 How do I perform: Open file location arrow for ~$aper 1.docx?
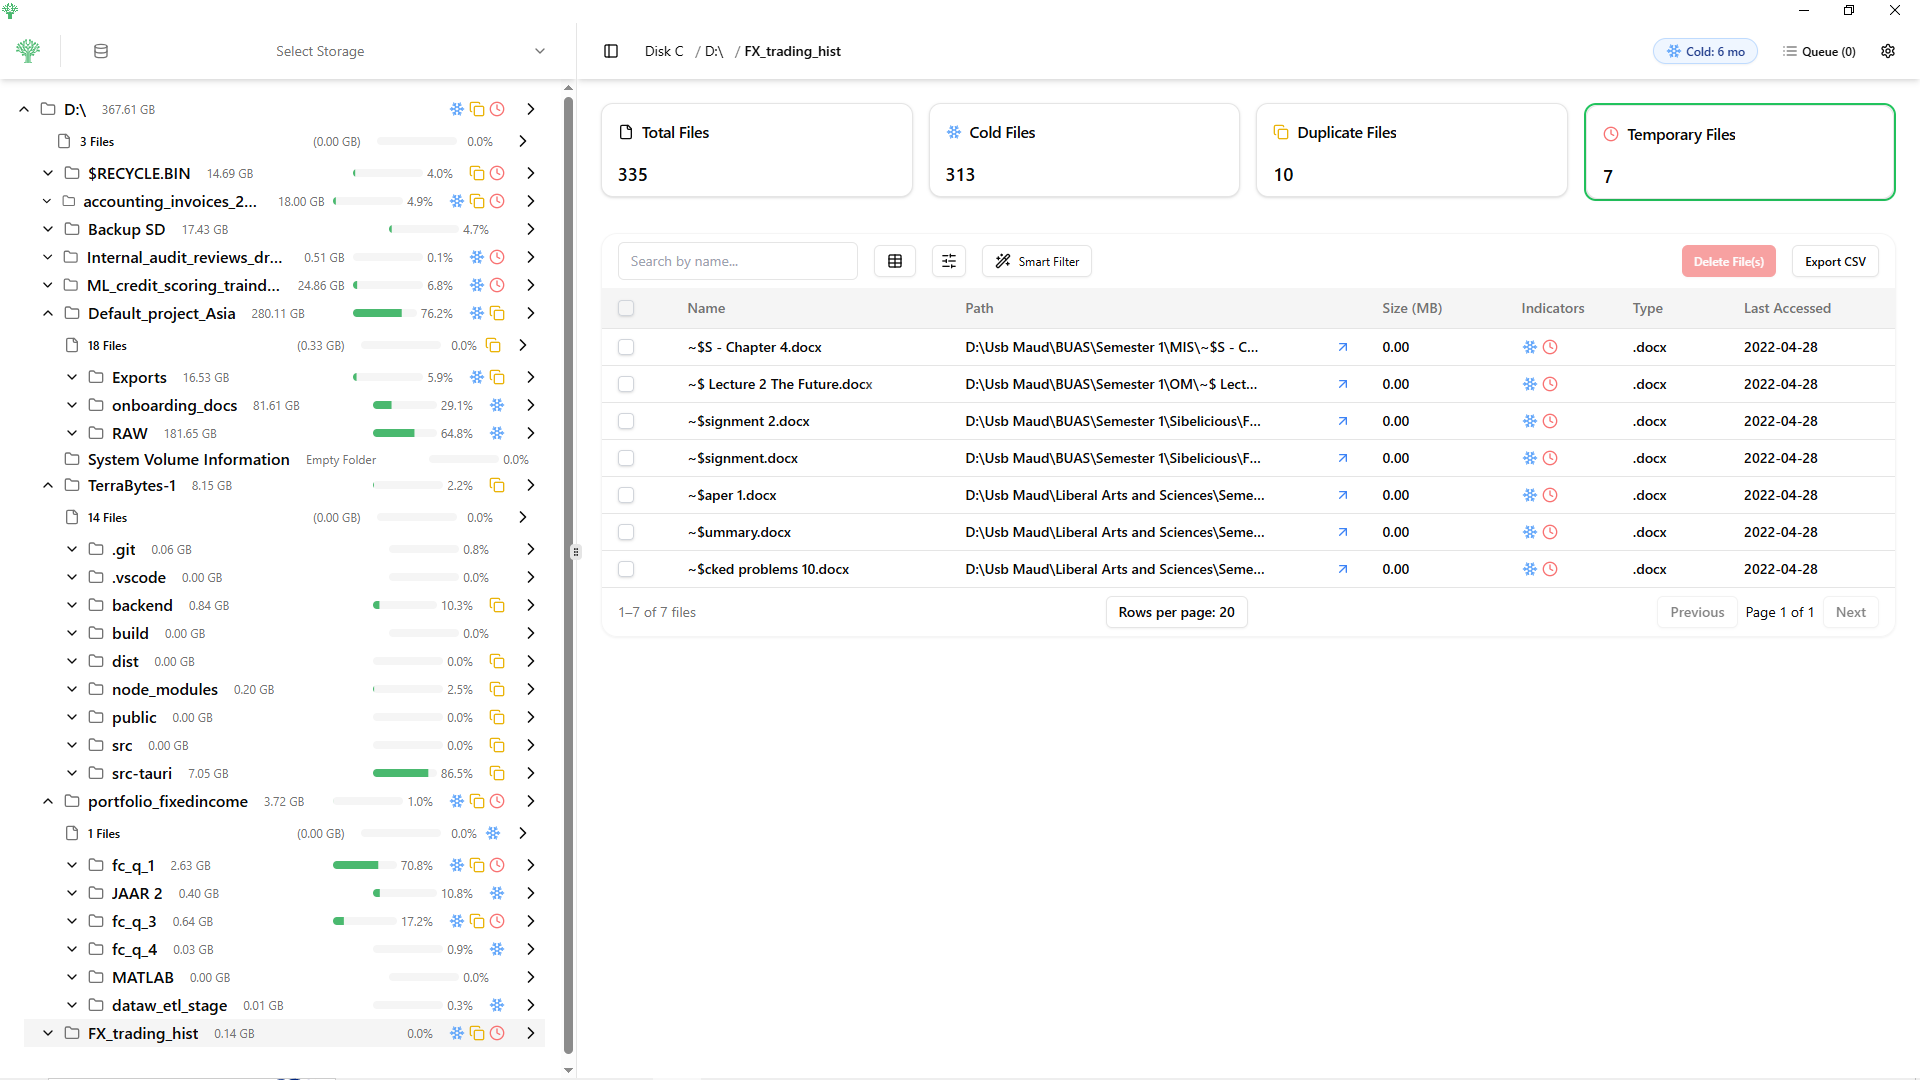1343,494
